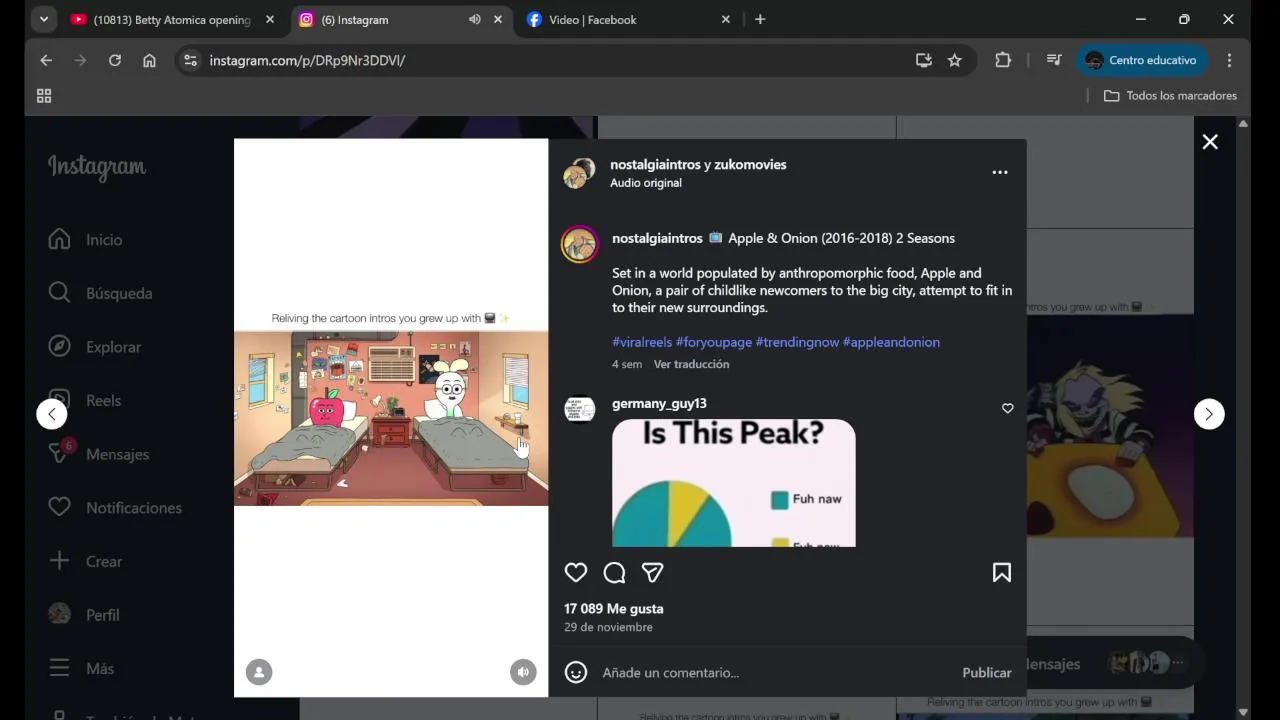Open a new browser tab
The height and width of the screenshot is (720, 1280).
coord(760,19)
